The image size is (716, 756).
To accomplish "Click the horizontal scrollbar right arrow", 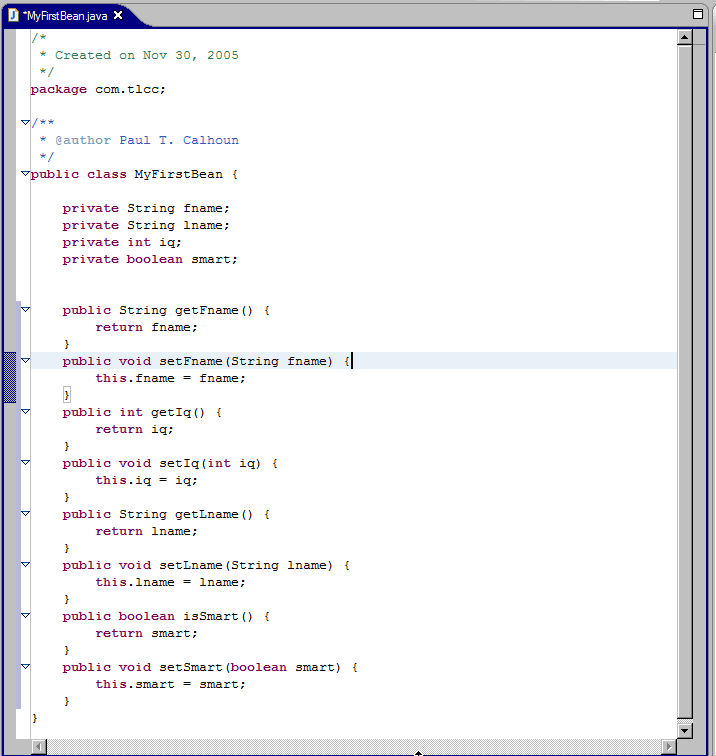I will 668,747.
